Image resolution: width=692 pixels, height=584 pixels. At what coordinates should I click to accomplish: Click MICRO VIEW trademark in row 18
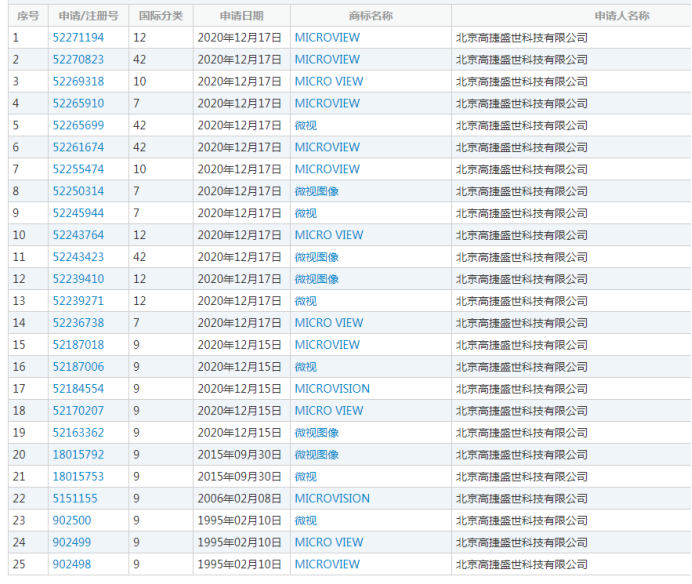coord(329,411)
